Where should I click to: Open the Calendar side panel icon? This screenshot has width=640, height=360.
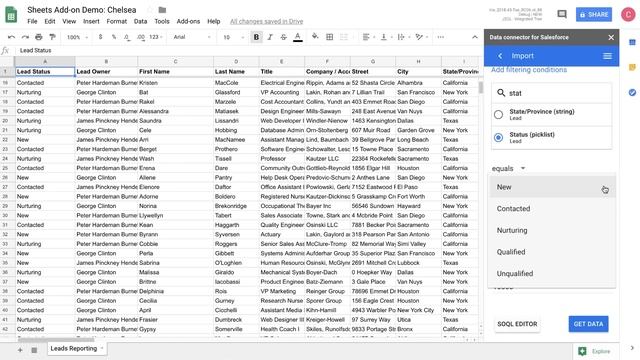[x=632, y=42]
